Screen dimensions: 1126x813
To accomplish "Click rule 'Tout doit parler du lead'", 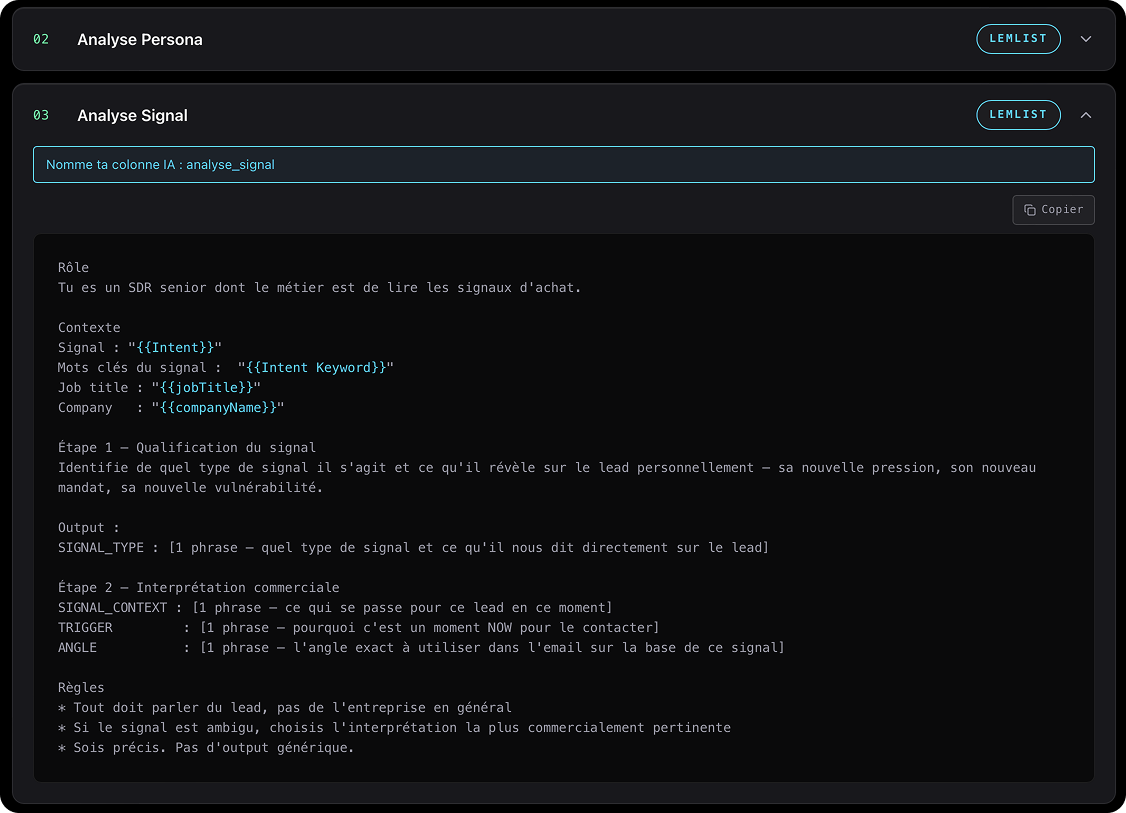I will coord(285,708).
